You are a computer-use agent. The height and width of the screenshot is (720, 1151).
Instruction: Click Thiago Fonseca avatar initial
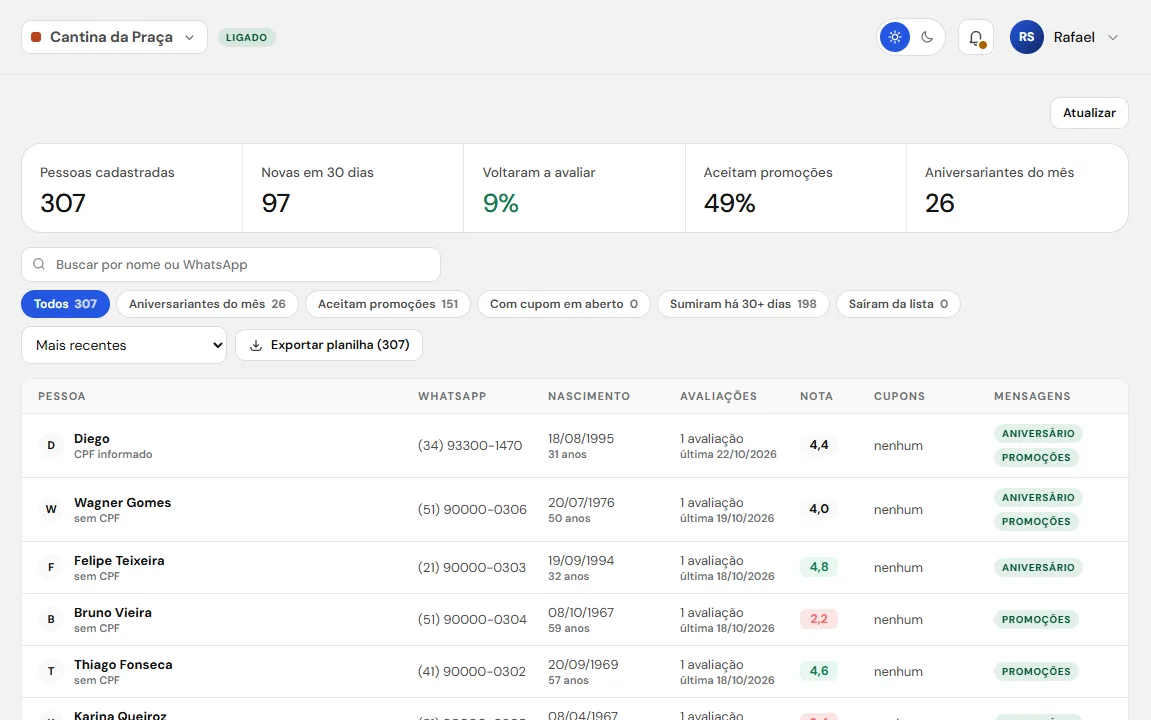click(x=51, y=672)
